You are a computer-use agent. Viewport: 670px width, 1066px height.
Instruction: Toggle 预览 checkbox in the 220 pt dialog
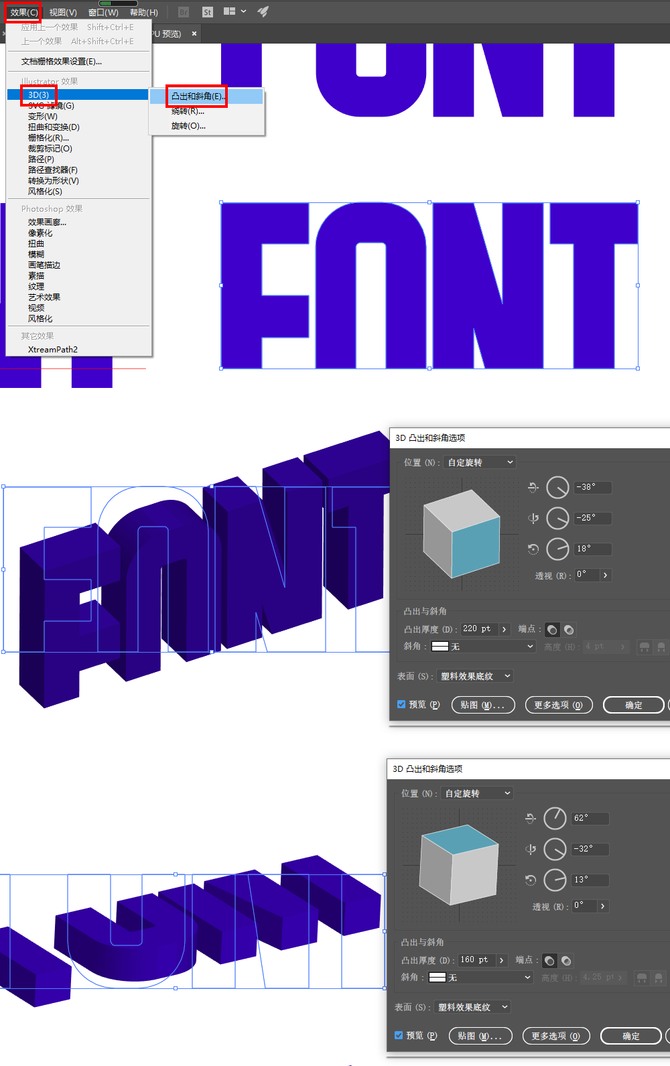pyautogui.click(x=401, y=704)
